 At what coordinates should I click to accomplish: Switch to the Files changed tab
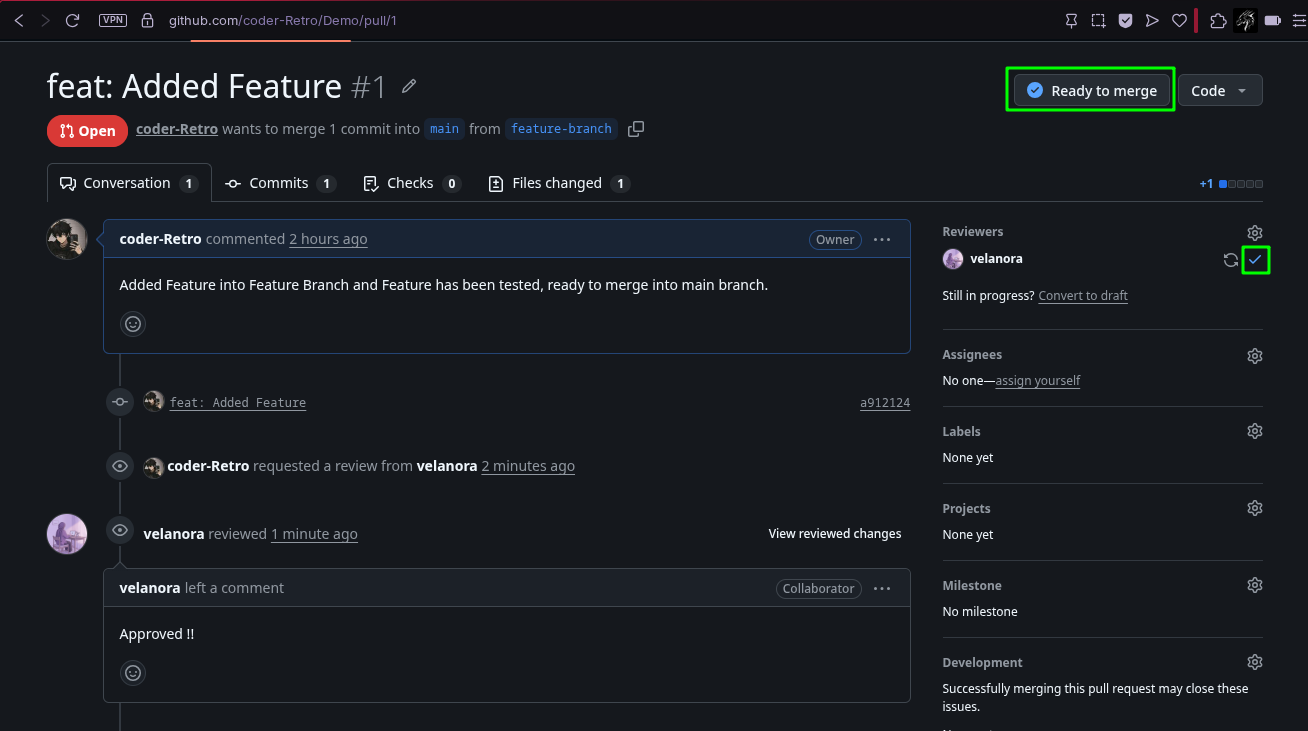559,183
